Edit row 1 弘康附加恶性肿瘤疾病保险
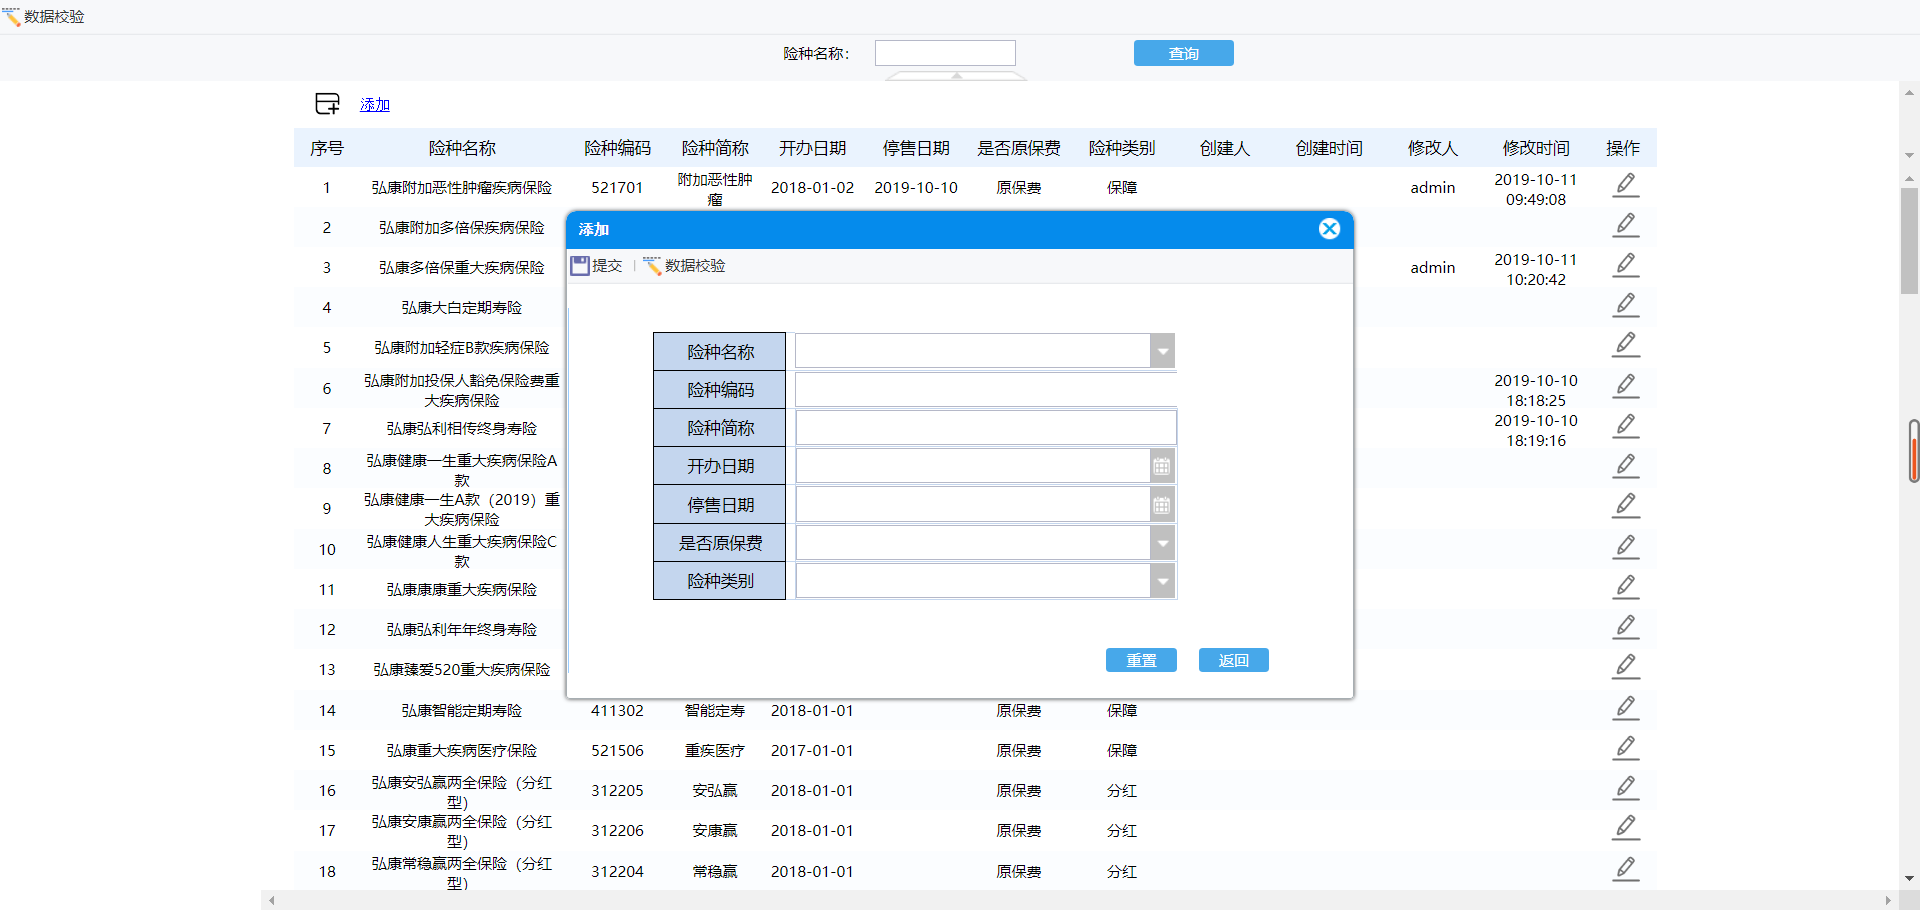 click(1626, 186)
